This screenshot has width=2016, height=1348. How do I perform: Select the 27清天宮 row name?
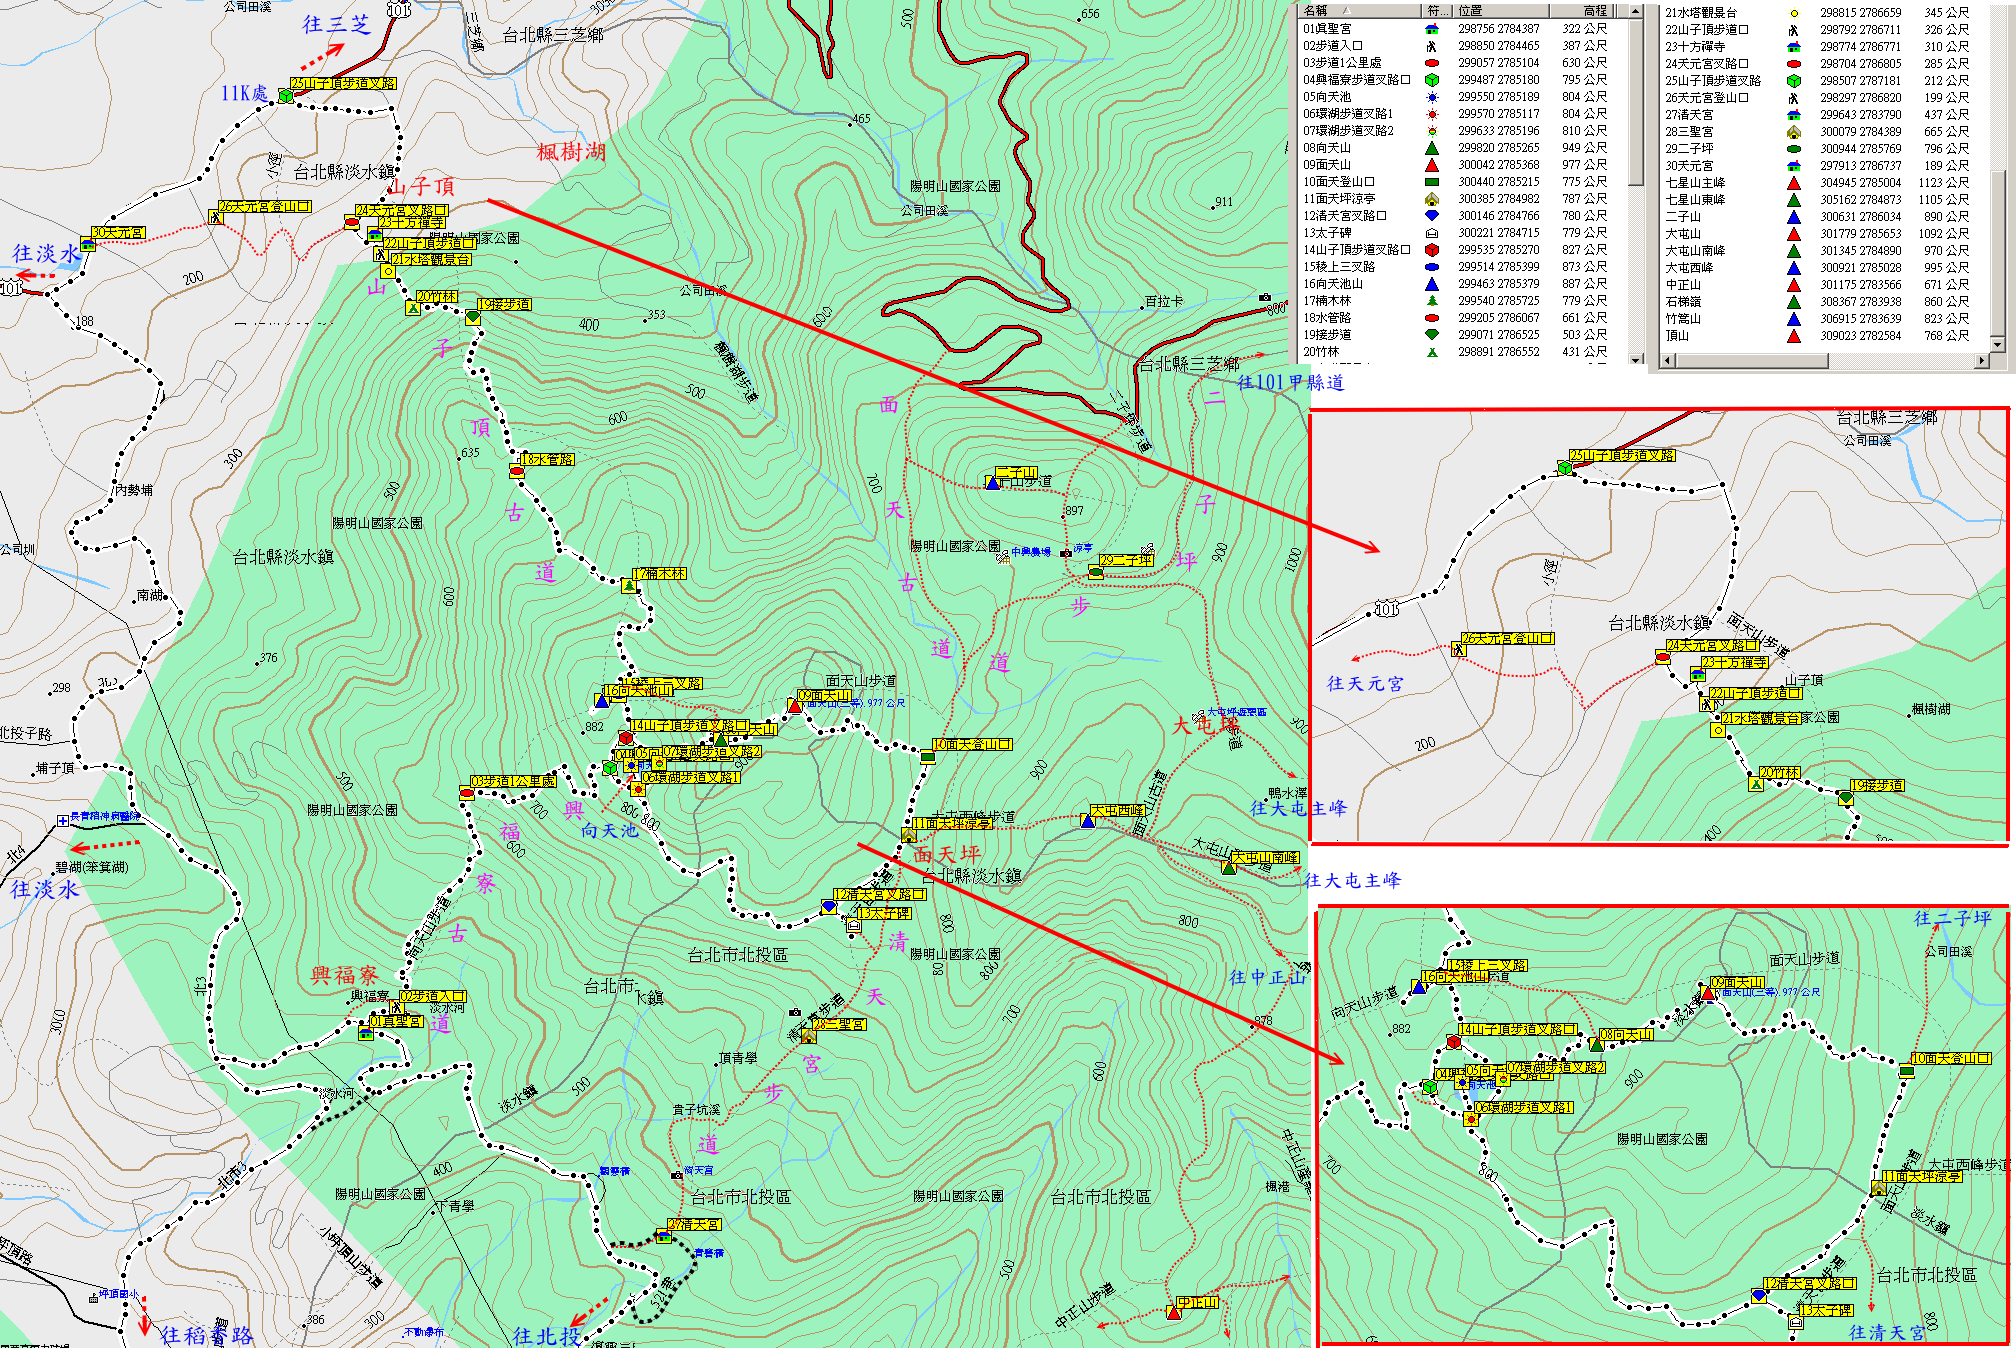point(1689,115)
